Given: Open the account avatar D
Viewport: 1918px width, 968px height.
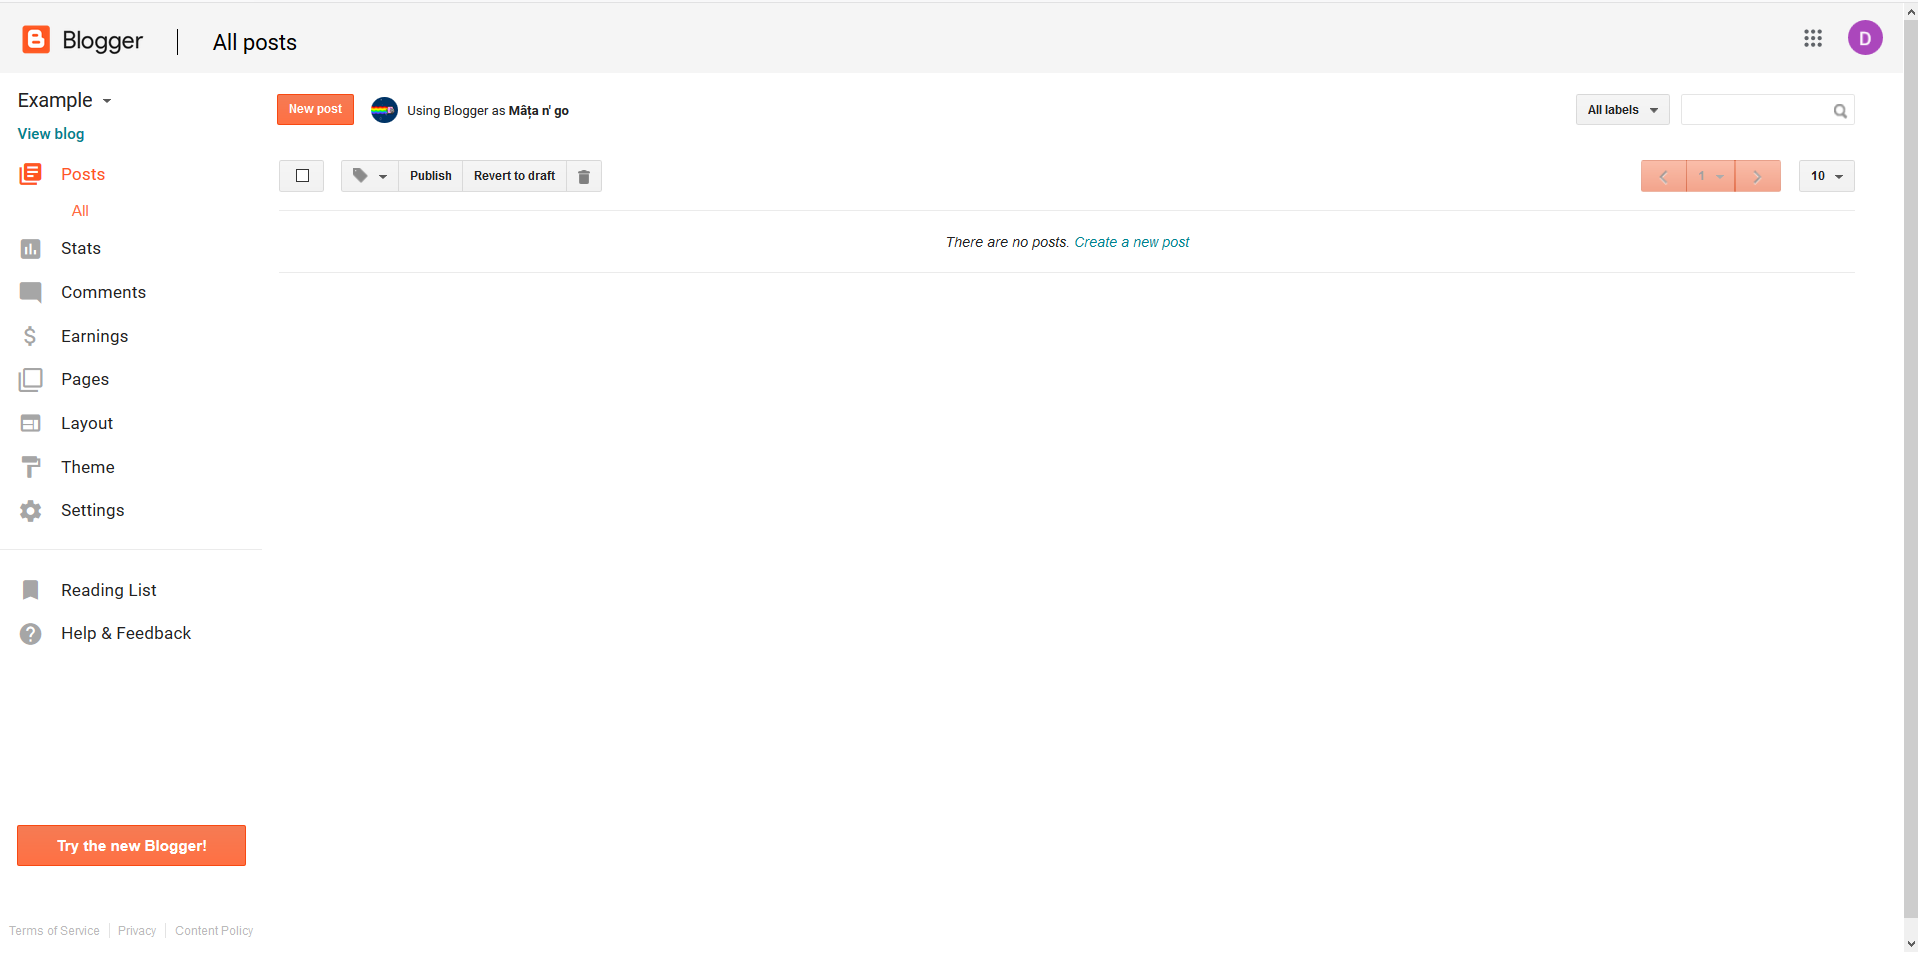Looking at the screenshot, I should 1865,38.
